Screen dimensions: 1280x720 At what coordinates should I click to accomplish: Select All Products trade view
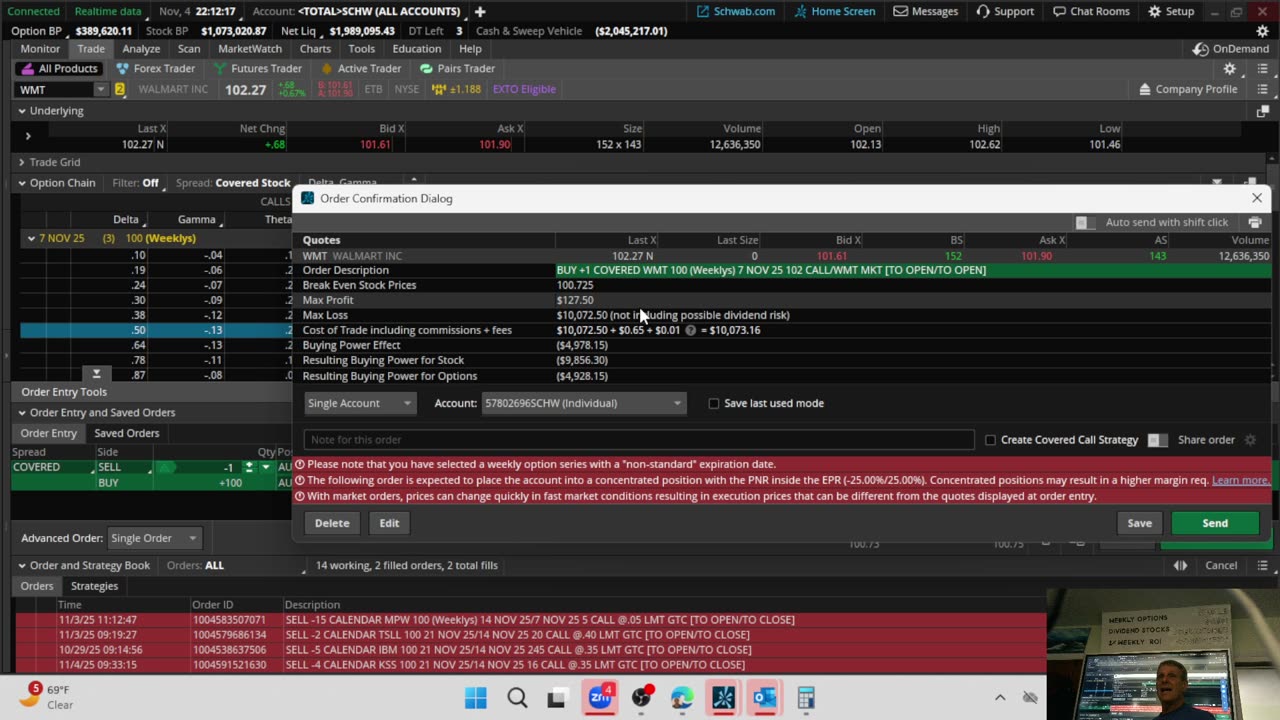click(60, 68)
